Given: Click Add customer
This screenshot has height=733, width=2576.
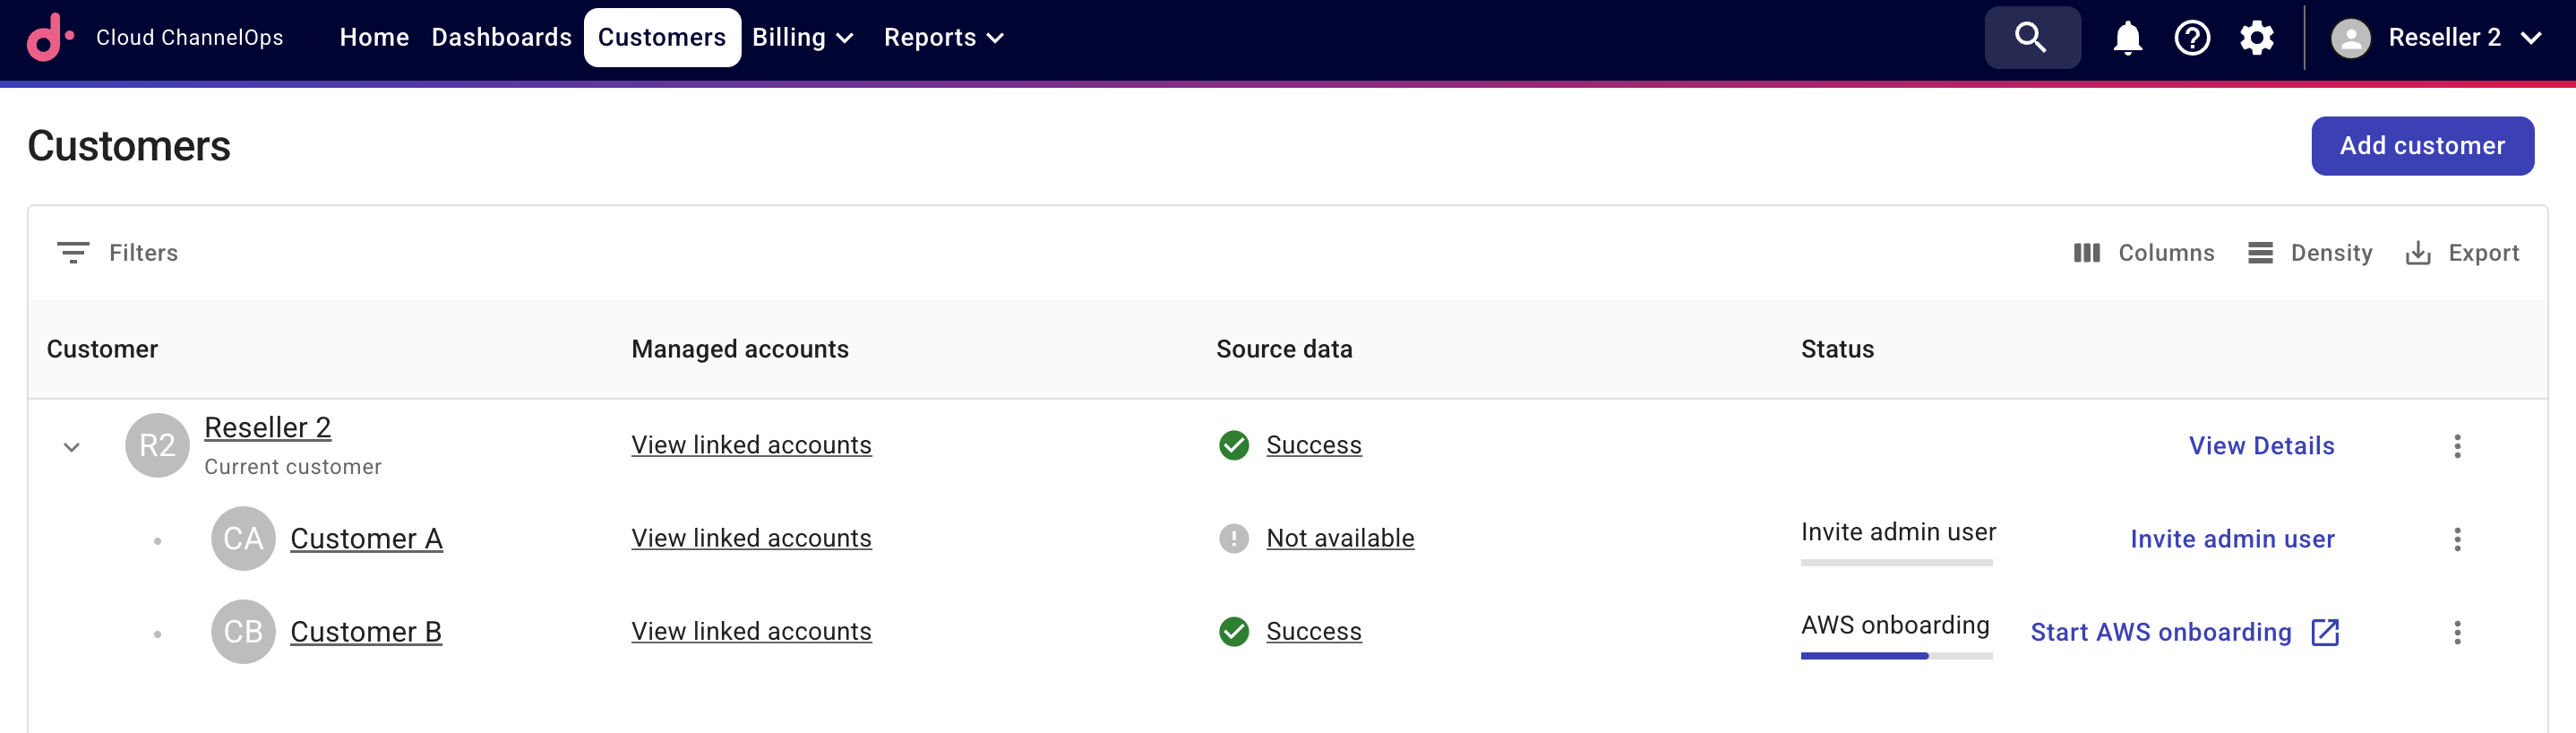Looking at the screenshot, I should click(x=2422, y=145).
